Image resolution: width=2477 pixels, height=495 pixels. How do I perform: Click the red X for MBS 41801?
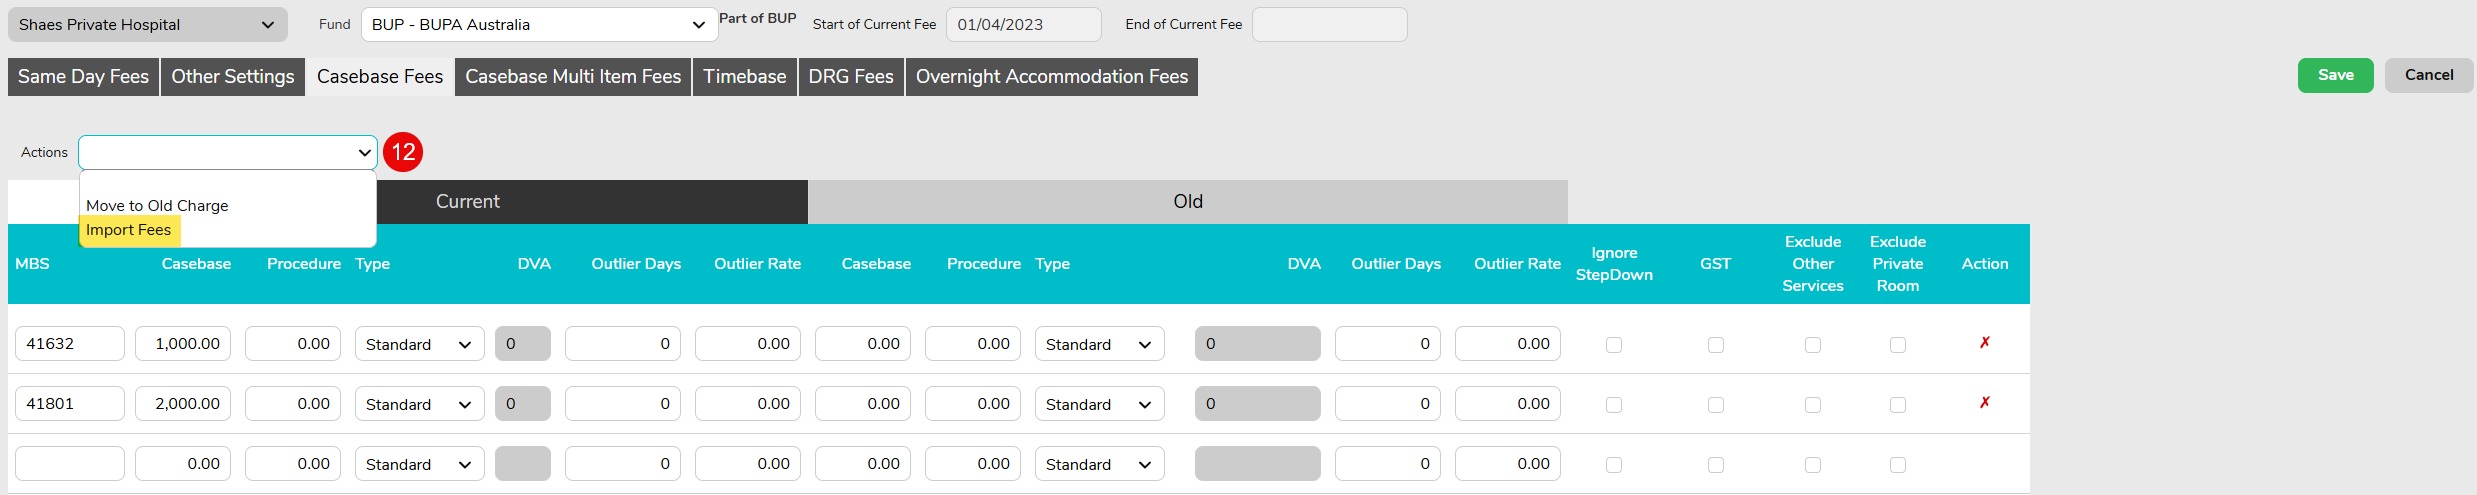tap(1984, 403)
